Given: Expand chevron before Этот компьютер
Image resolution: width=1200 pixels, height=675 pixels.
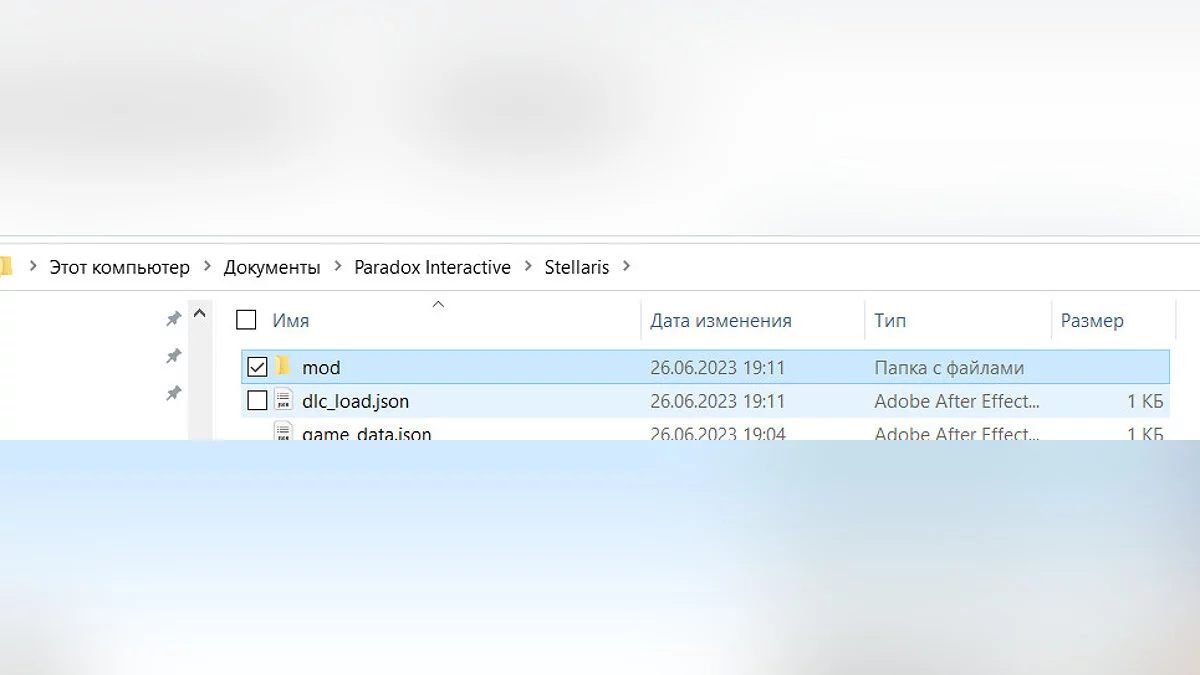Looking at the screenshot, I should 33,267.
